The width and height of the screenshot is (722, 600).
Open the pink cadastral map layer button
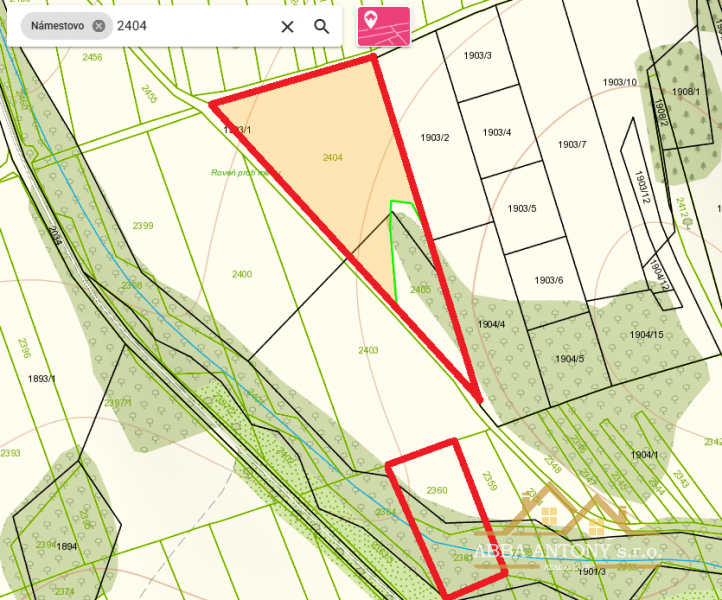(x=384, y=26)
